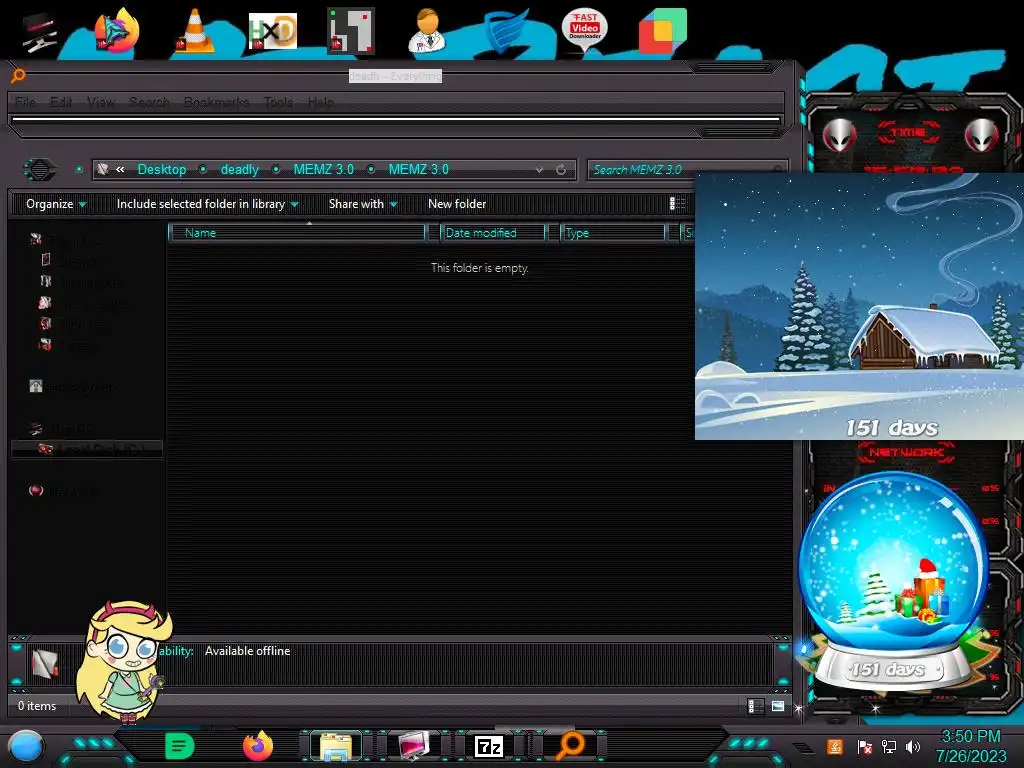This screenshot has width=1024, height=768.
Task: Click the New folder button
Action: pyautogui.click(x=457, y=204)
